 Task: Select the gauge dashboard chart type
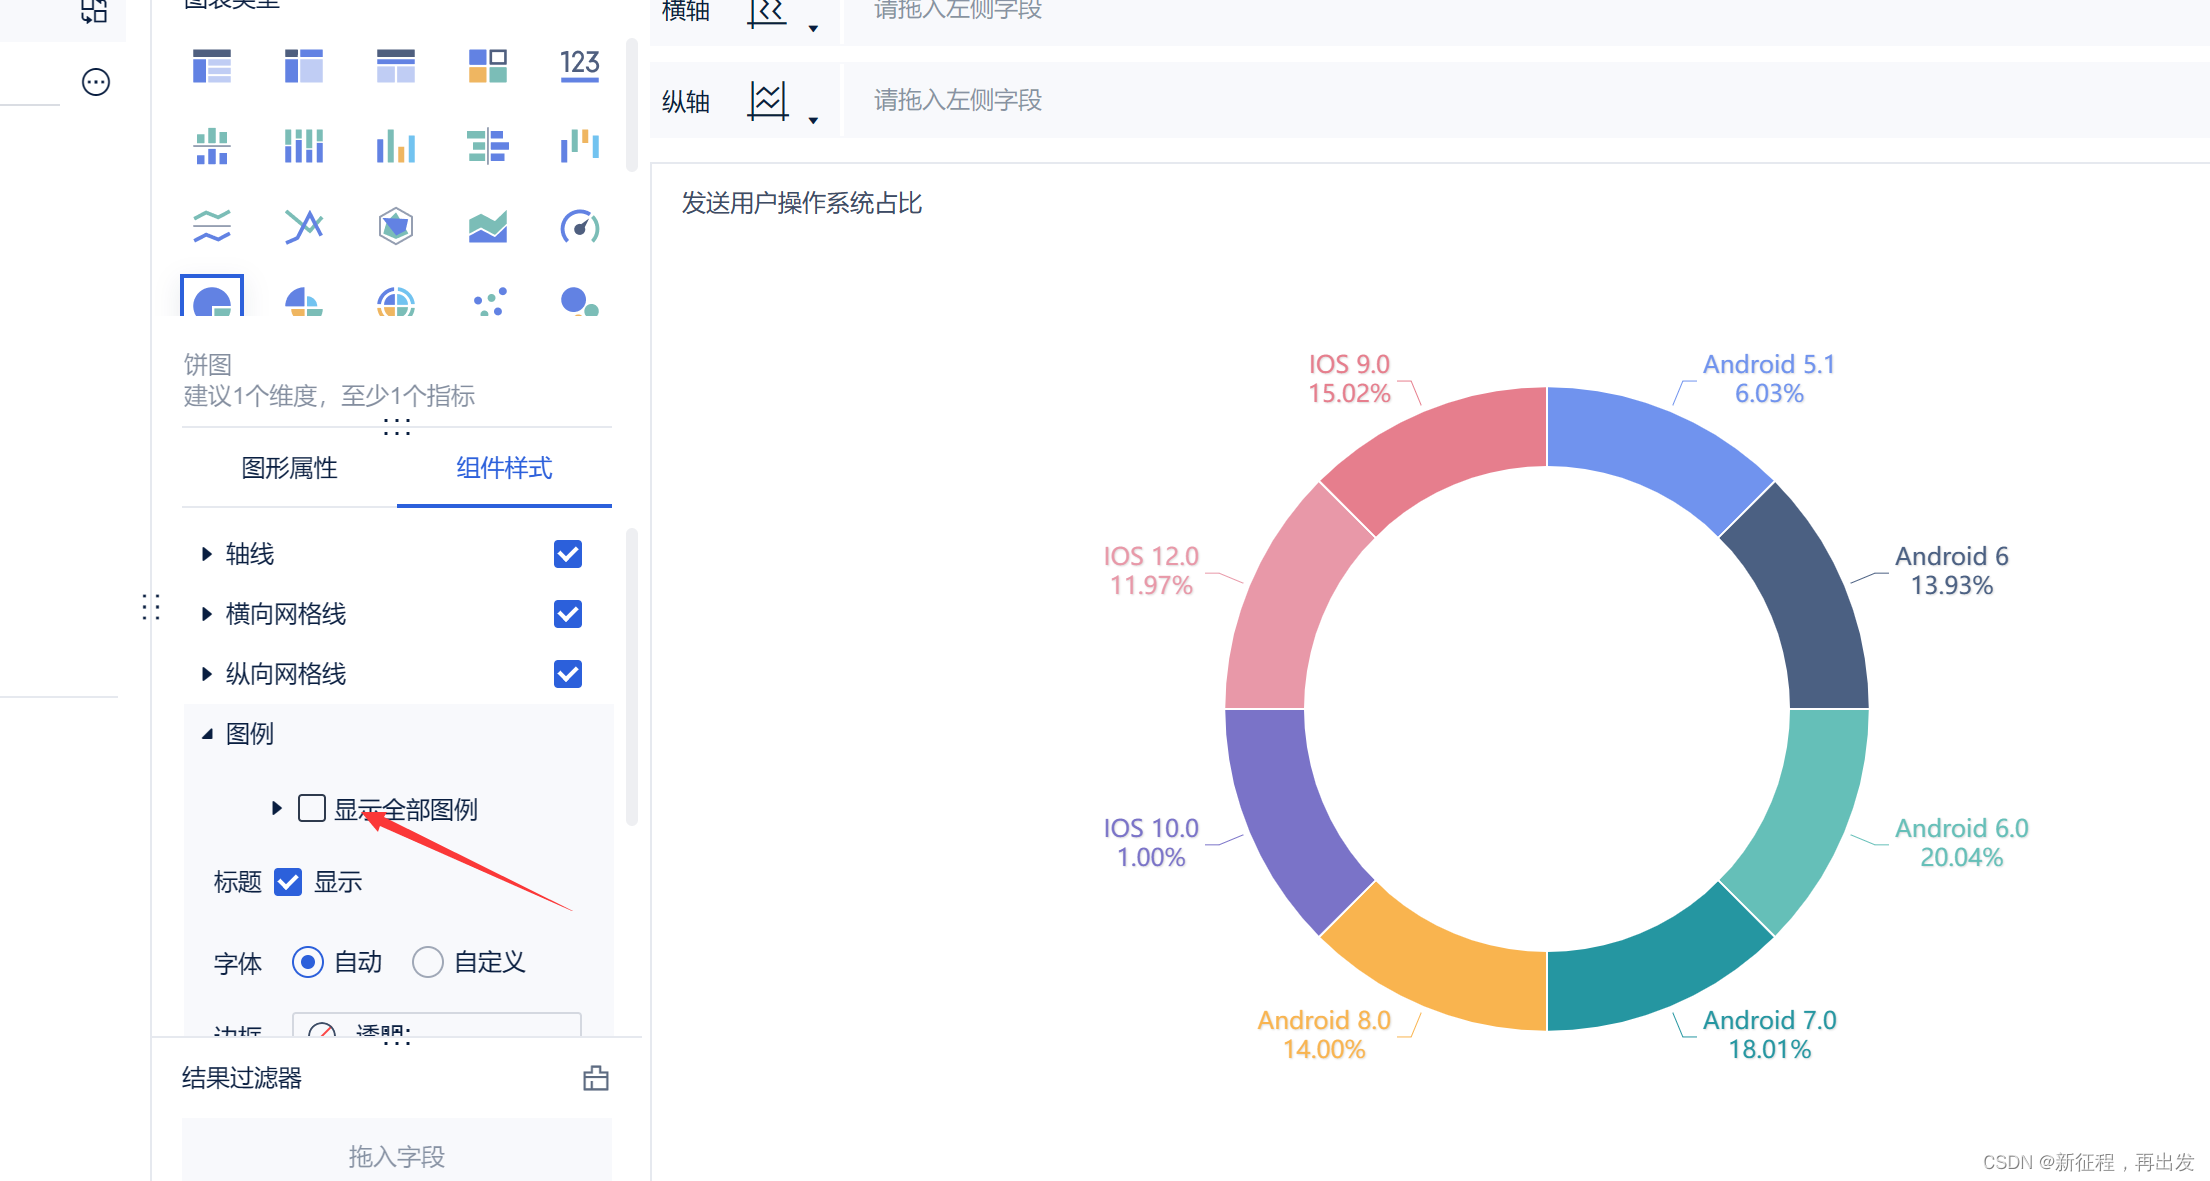pos(580,226)
